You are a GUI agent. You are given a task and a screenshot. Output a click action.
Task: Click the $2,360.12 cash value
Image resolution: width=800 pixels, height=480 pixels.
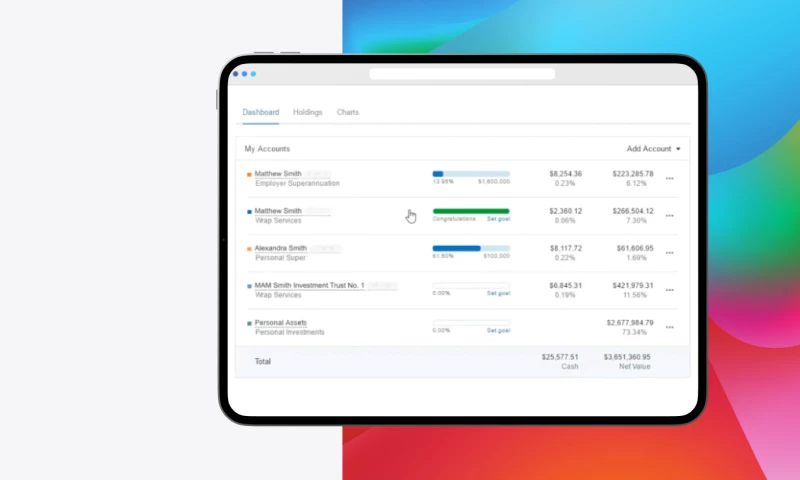pyautogui.click(x=565, y=211)
